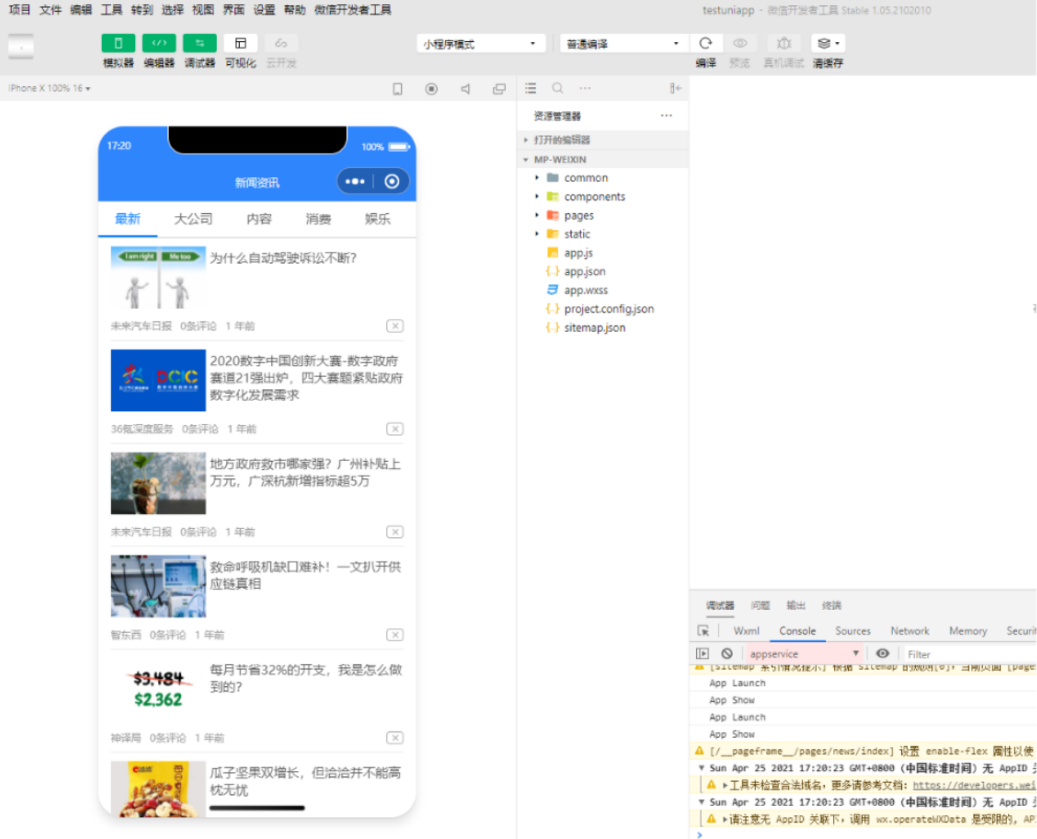Open the 设置 (Settings) menu
1037x839 pixels.
point(265,10)
